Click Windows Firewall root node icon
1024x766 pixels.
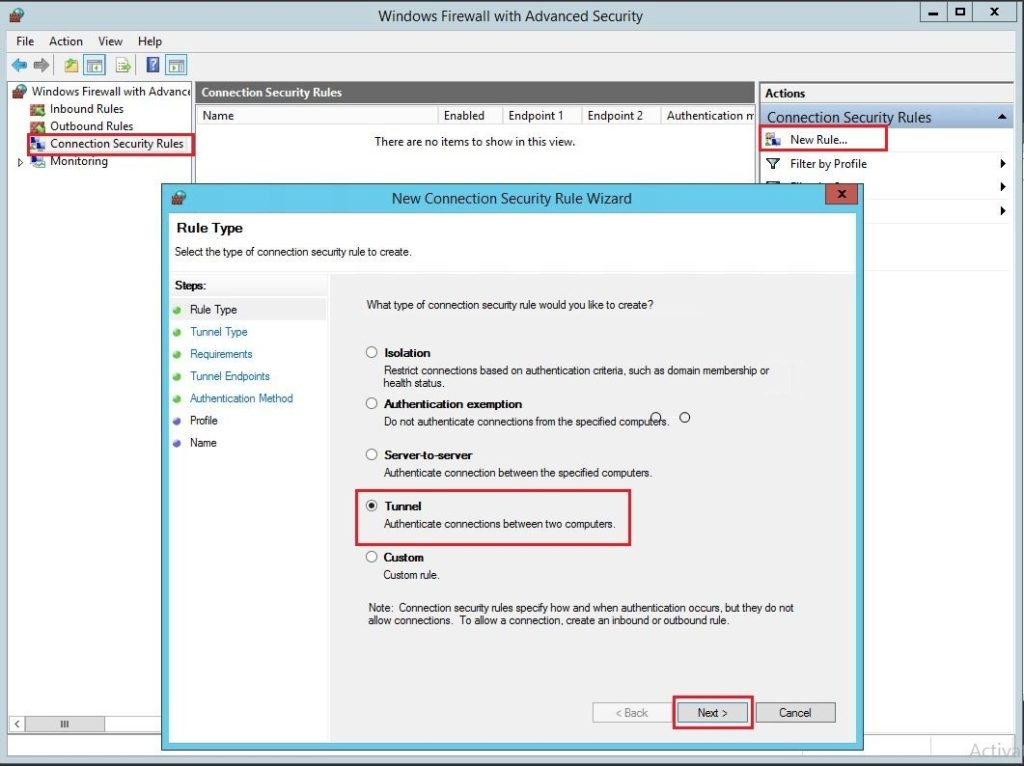click(20, 91)
